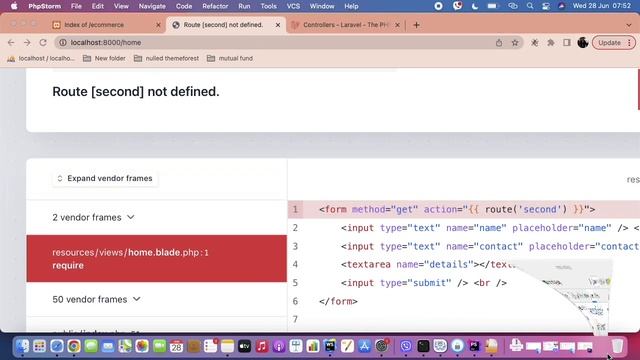Click the bug-shaped extension icon
640x360 pixels.
tap(534, 42)
